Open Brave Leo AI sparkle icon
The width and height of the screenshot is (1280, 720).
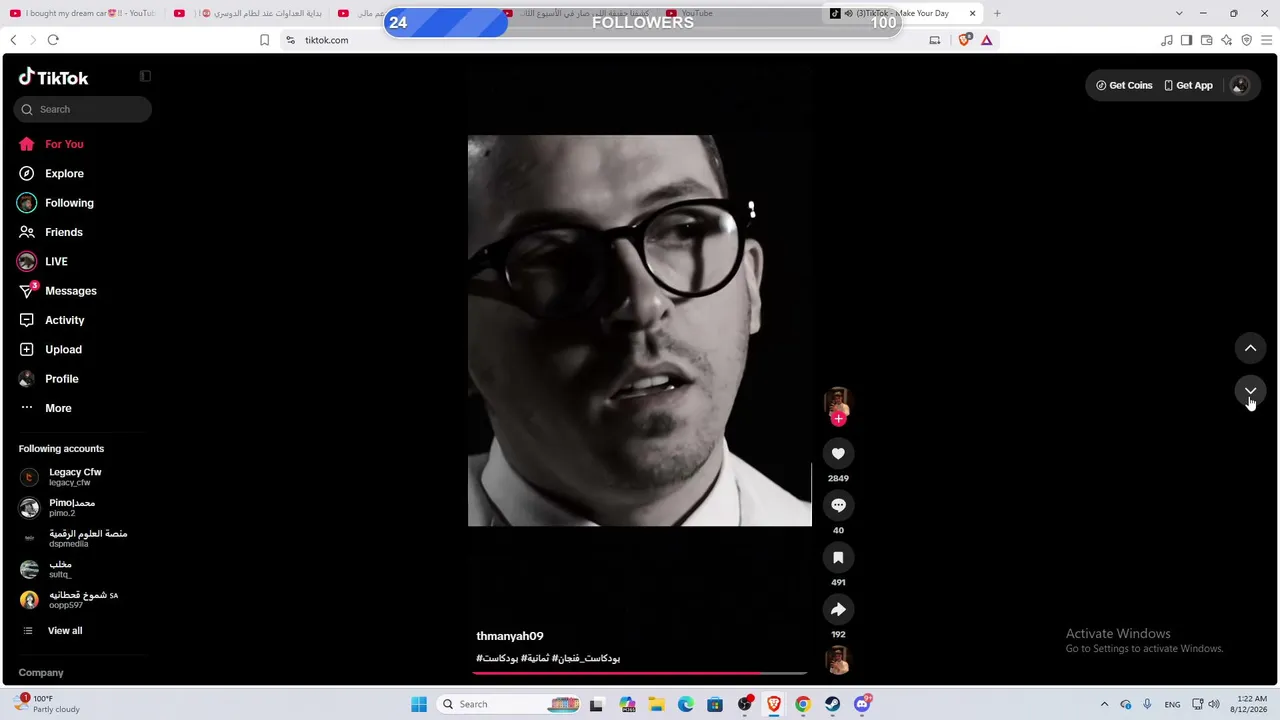(x=1226, y=40)
